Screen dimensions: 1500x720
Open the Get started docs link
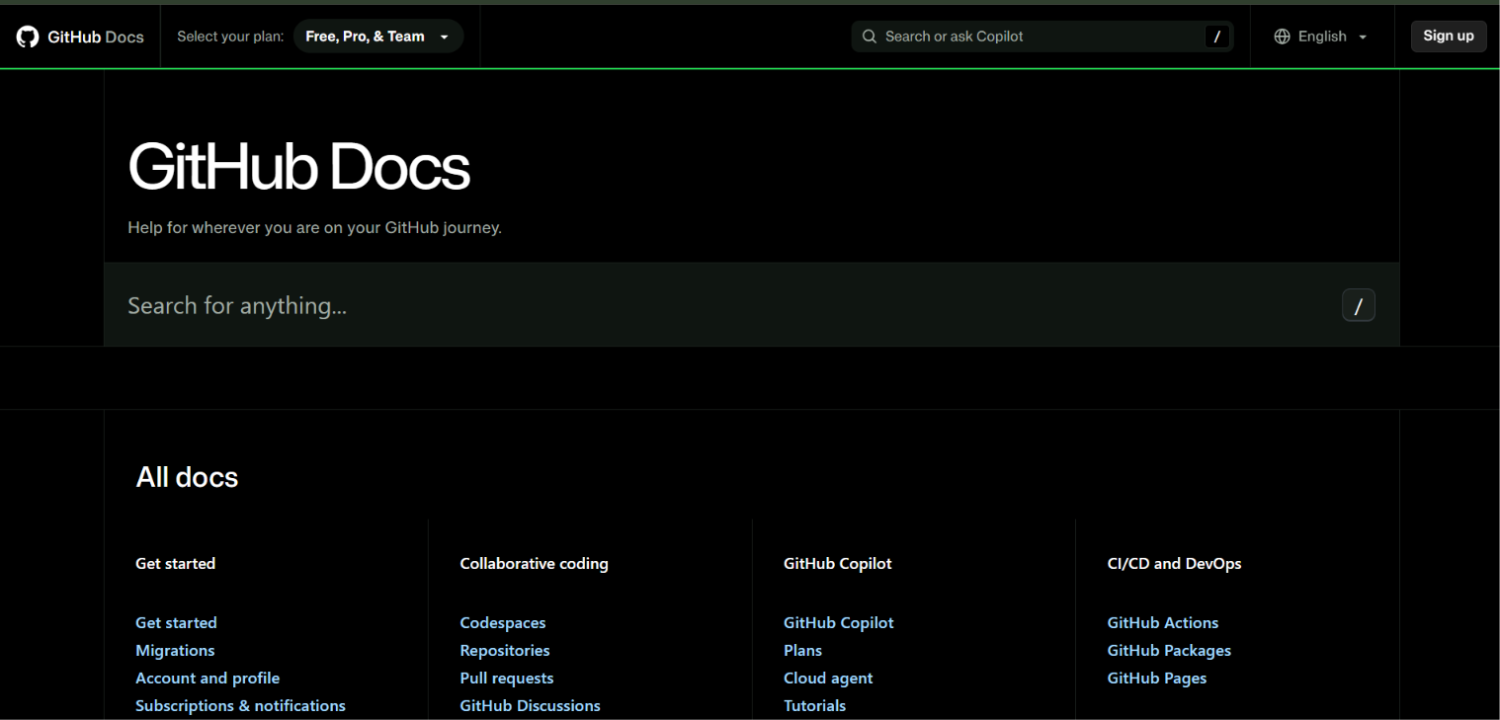click(x=176, y=623)
